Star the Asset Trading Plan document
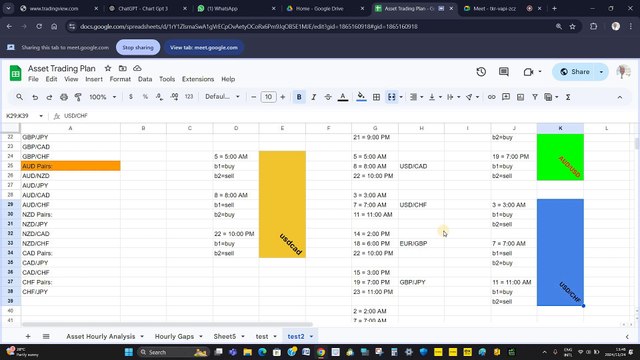 pos(108,68)
